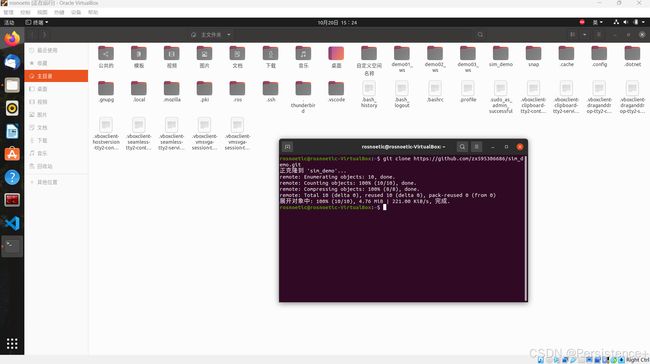
Task: Select the .config folder
Action: click(599, 56)
